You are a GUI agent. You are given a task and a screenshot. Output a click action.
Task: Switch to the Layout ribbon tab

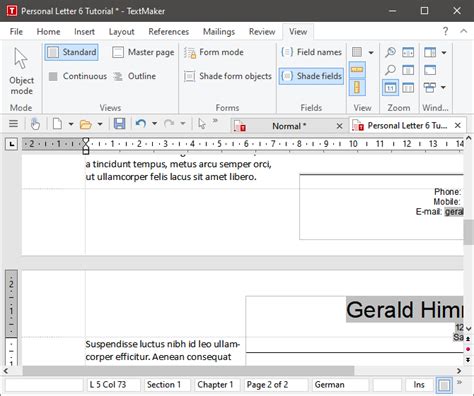(121, 32)
